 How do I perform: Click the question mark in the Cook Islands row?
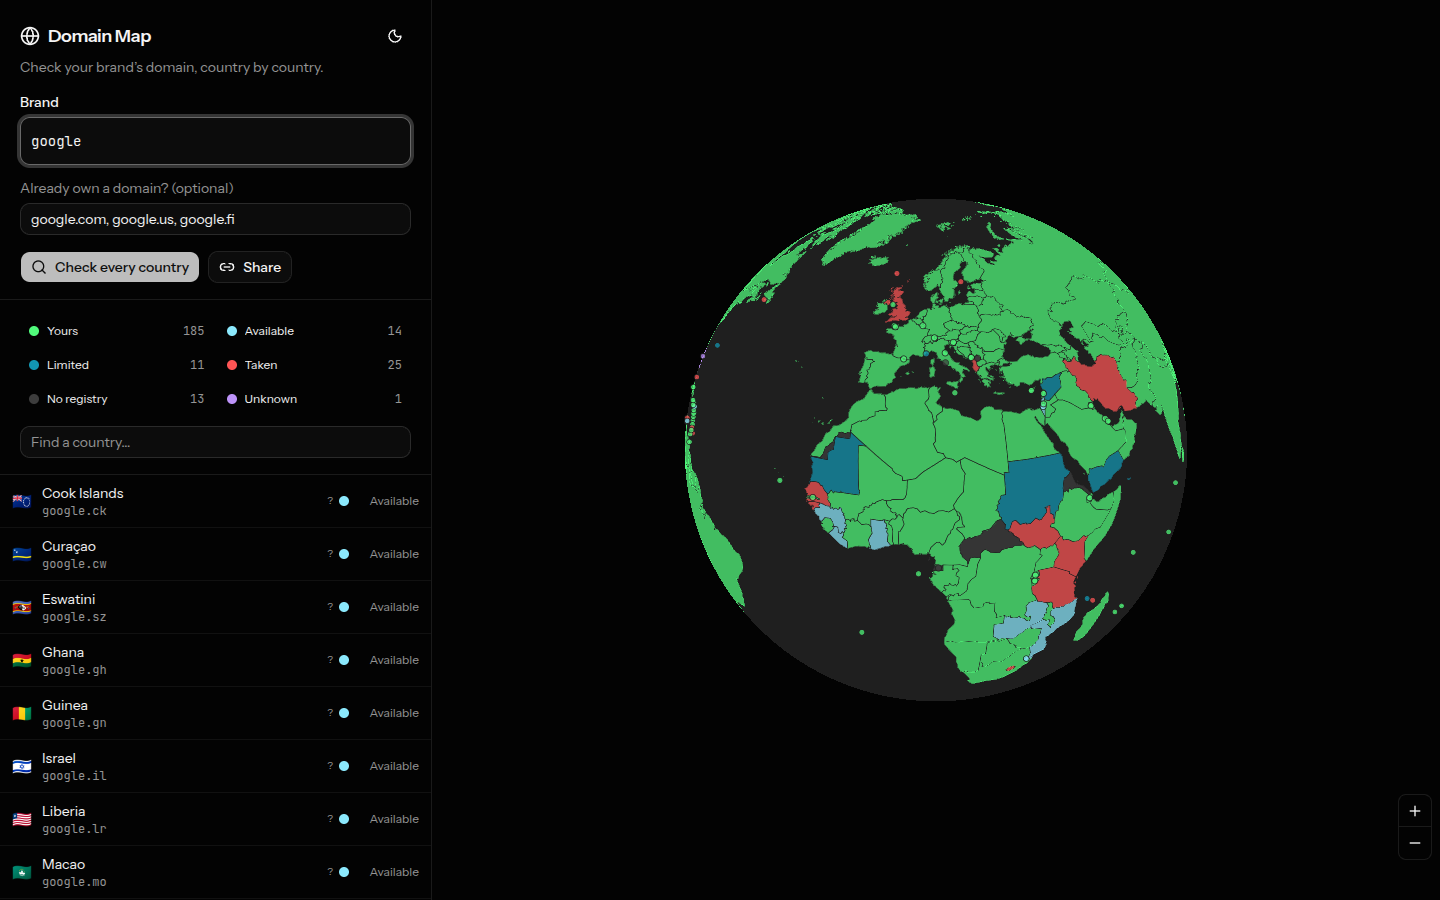click(x=330, y=501)
